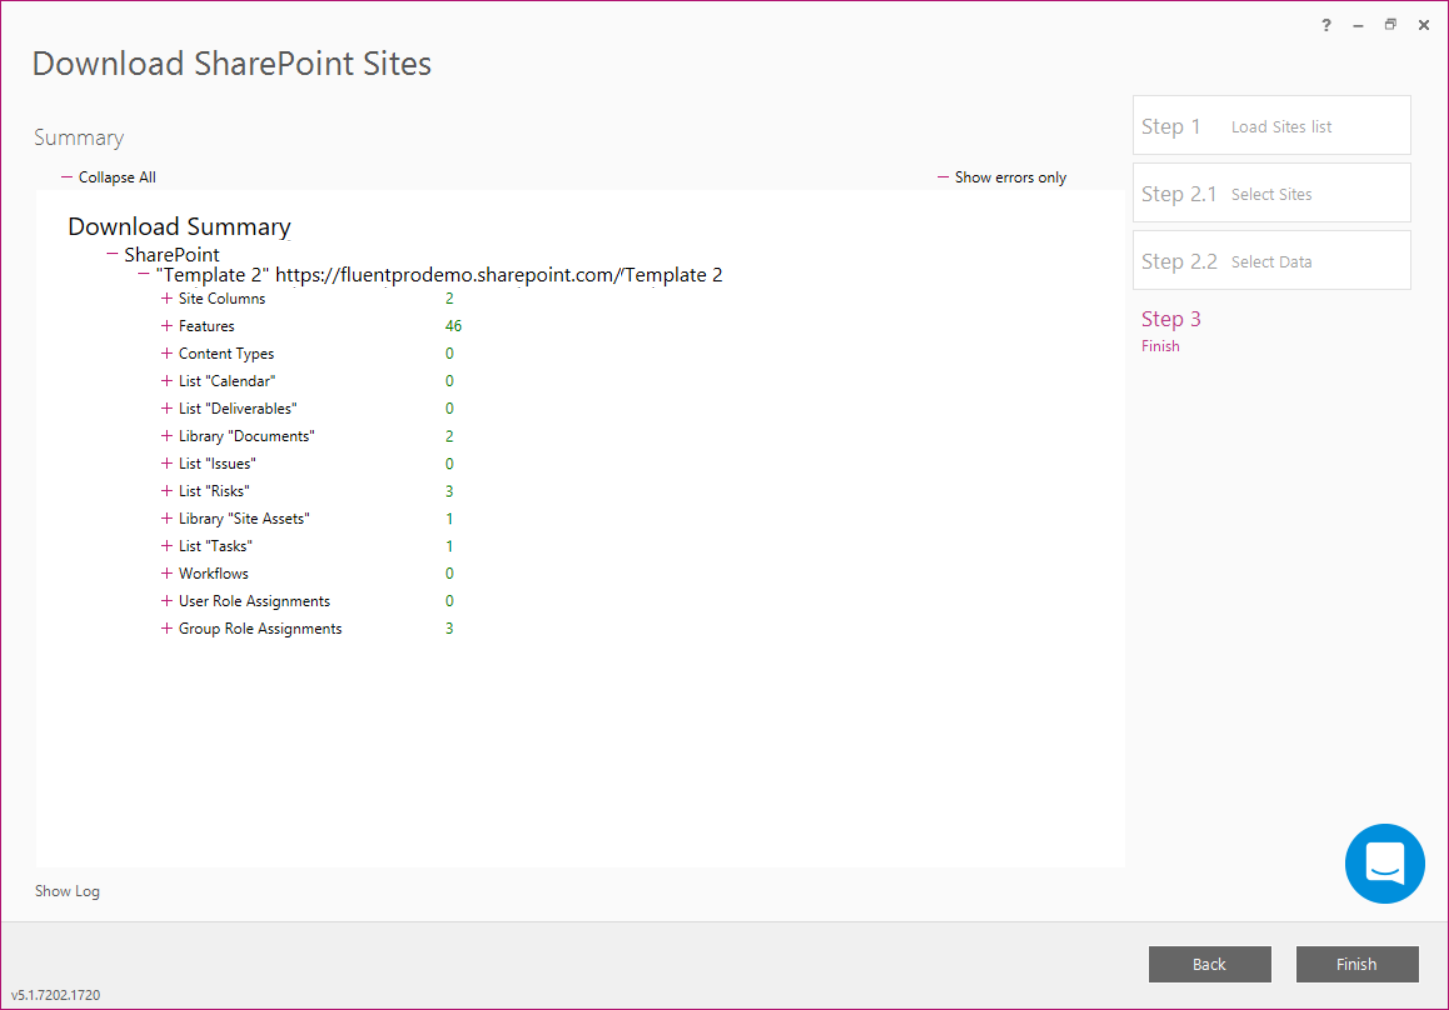Expand the Site Columns node
The height and width of the screenshot is (1010, 1449).
tap(166, 298)
